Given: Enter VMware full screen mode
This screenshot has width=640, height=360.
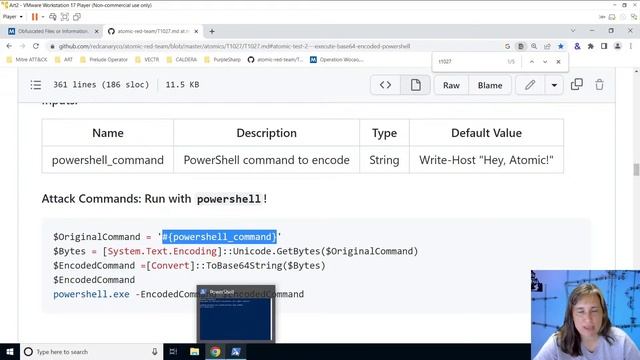Looking at the screenshot, I should click(65, 17).
